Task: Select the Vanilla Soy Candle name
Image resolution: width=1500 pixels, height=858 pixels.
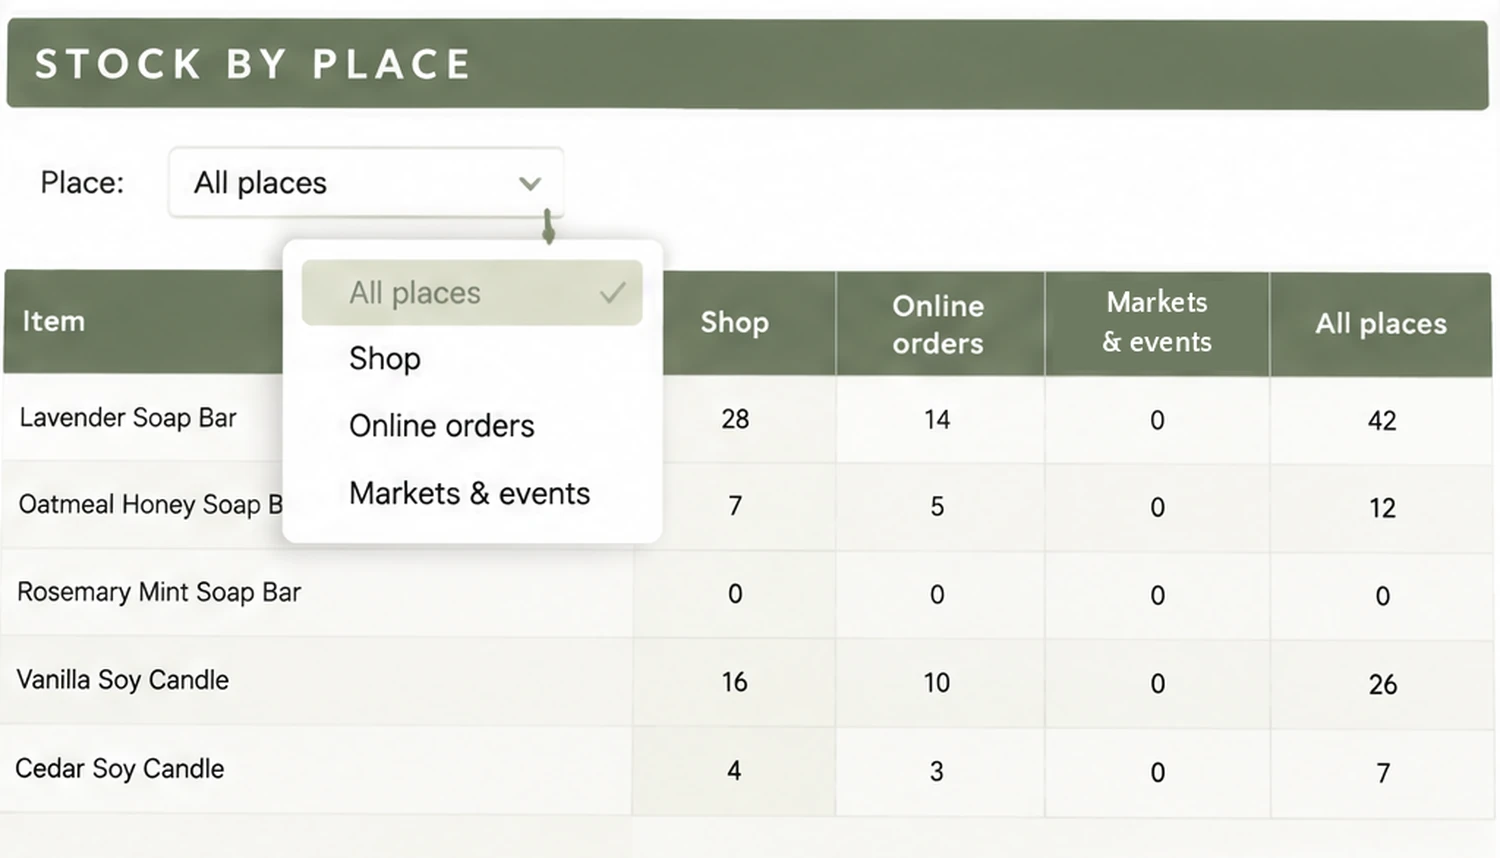Action: 122,680
